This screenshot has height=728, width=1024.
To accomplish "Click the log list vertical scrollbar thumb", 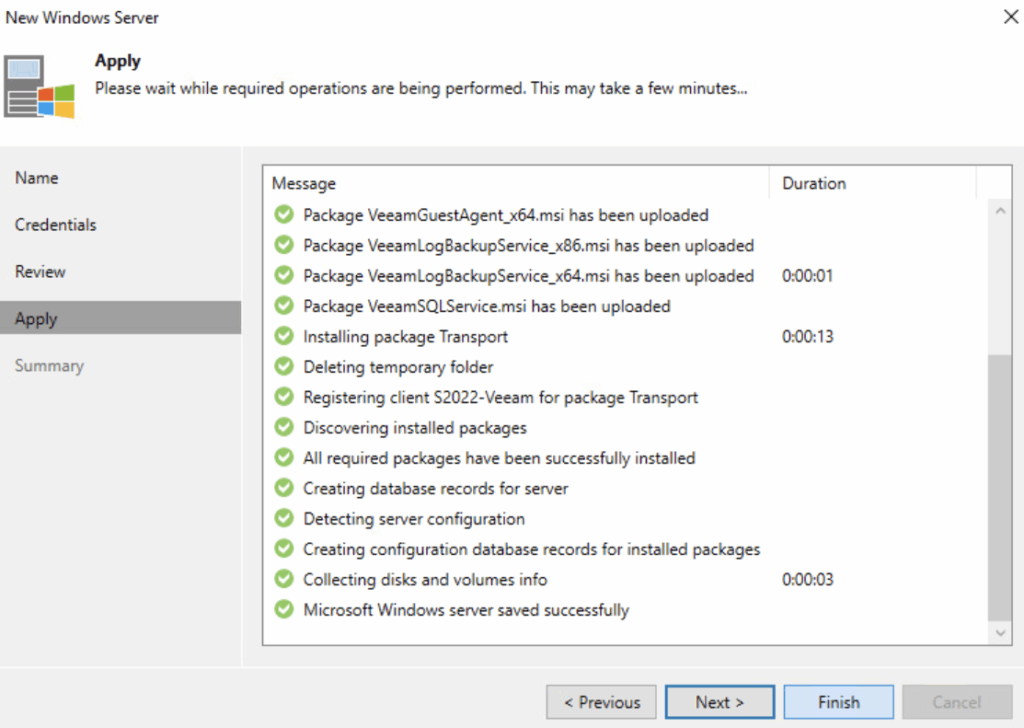I will point(1000,487).
